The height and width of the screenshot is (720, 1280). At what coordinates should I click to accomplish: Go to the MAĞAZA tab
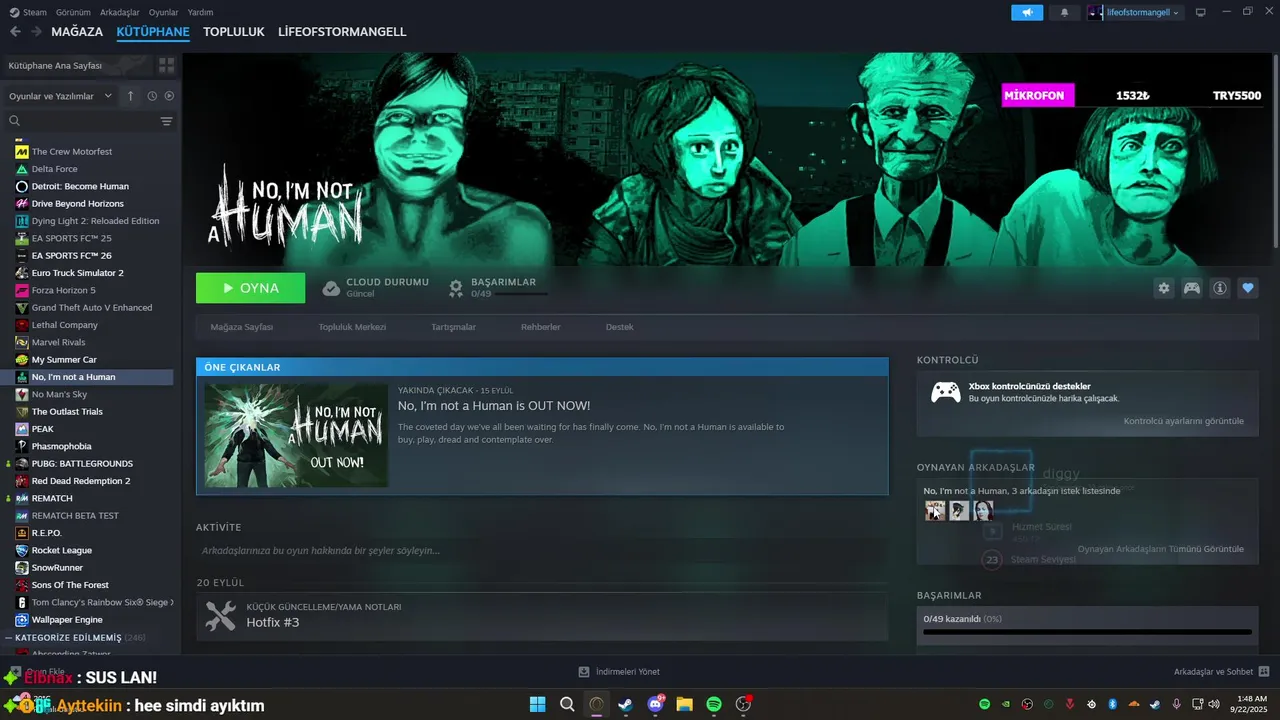77,32
